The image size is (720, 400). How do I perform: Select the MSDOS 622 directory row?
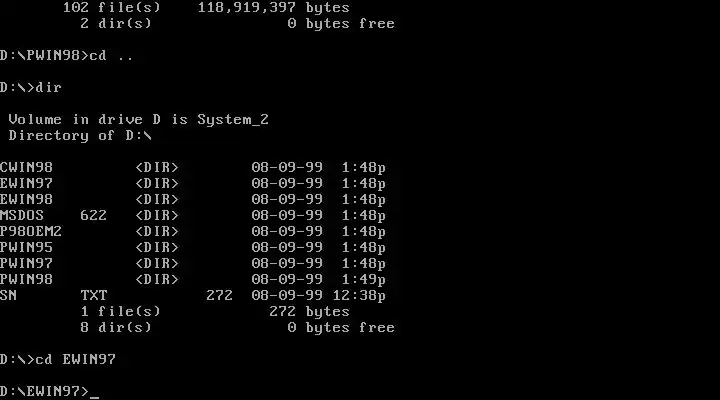point(193,216)
